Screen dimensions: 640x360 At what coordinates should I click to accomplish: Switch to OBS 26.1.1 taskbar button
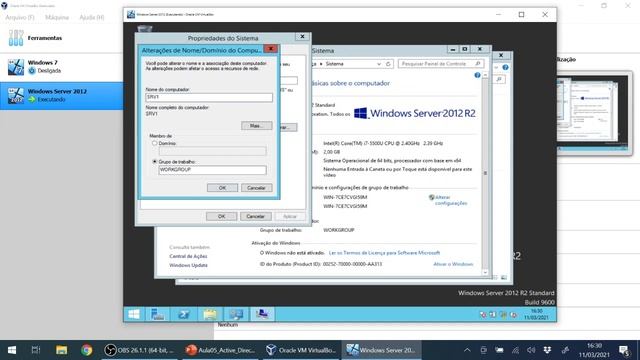139,350
